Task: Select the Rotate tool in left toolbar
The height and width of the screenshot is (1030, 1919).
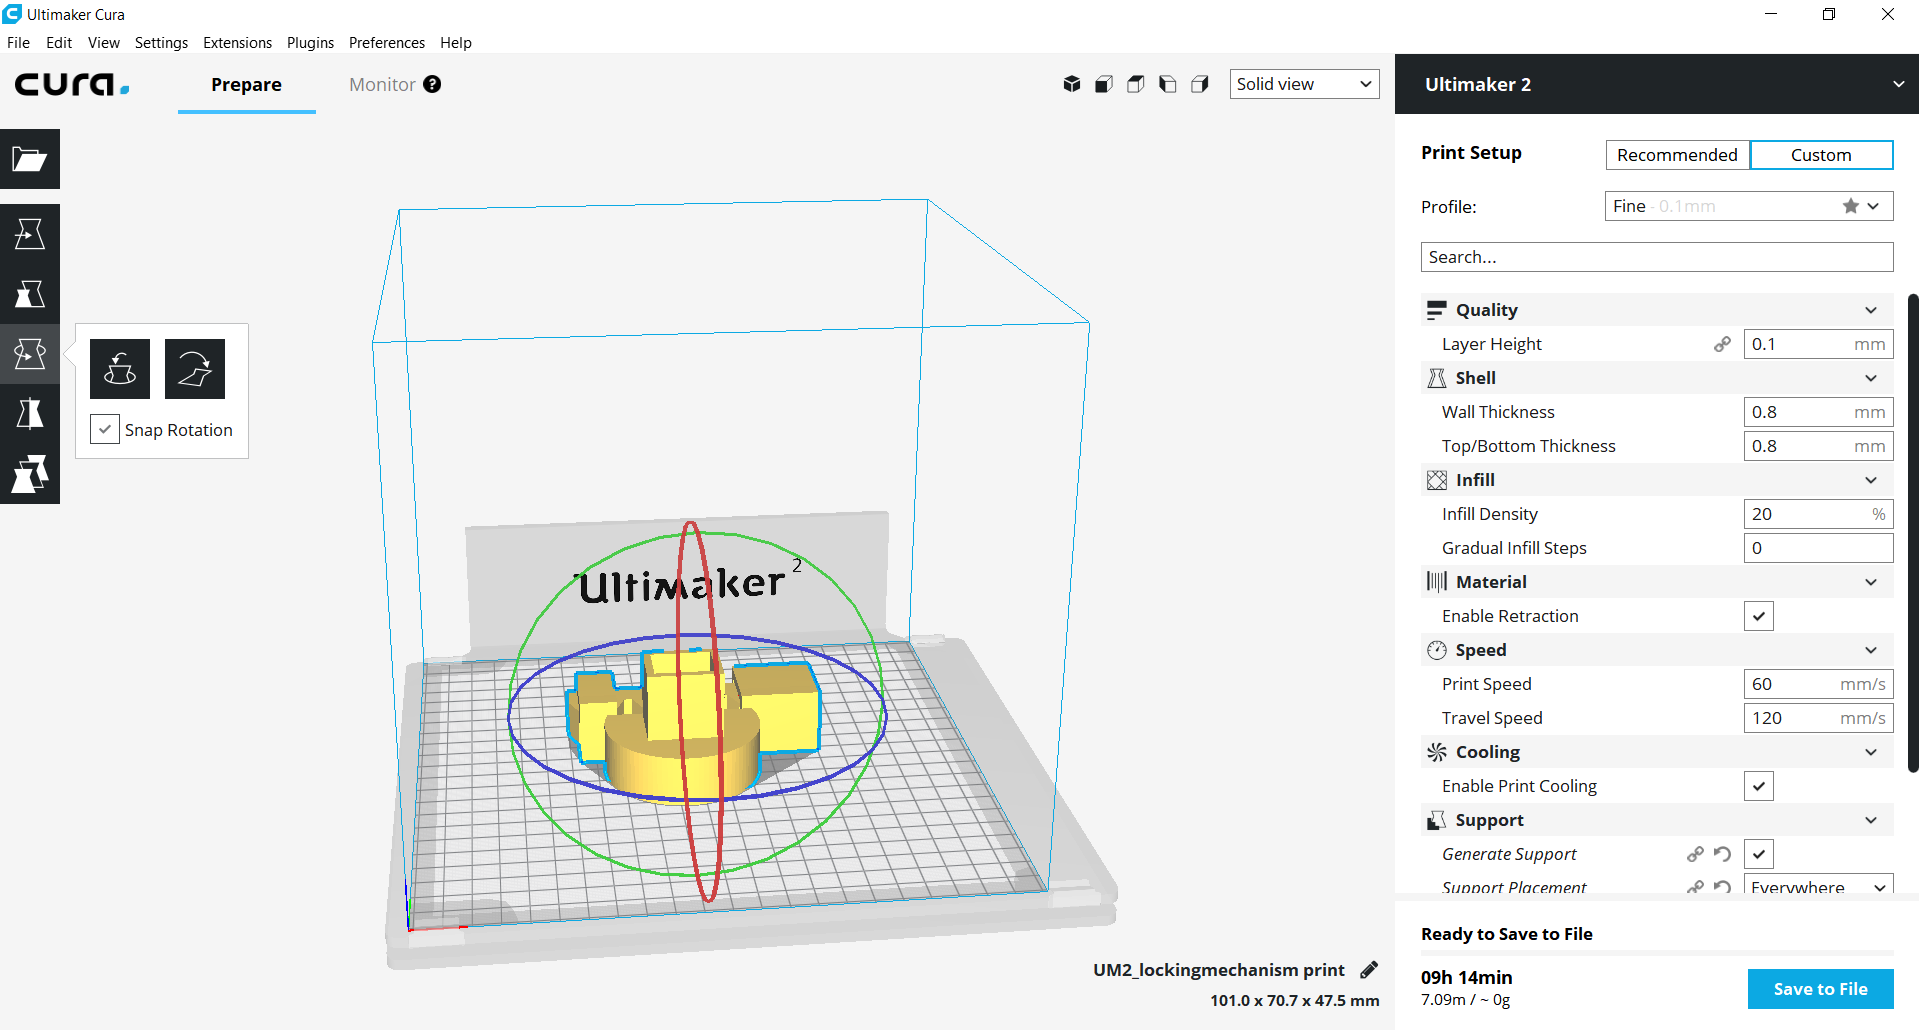Action: (x=30, y=354)
